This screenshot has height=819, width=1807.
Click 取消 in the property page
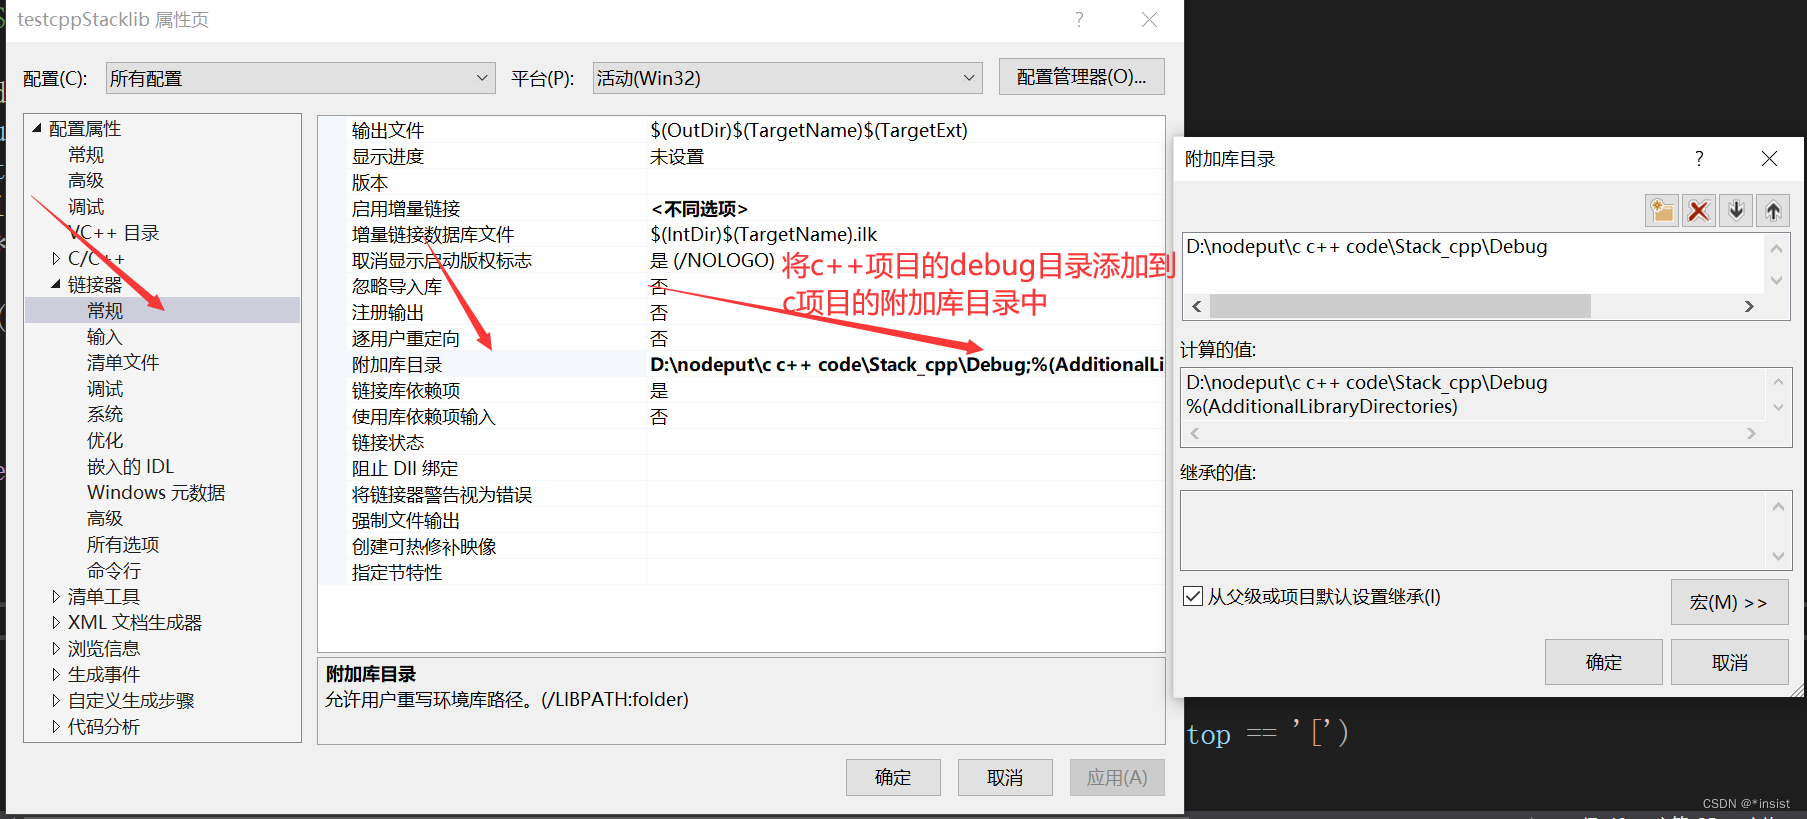[1005, 778]
